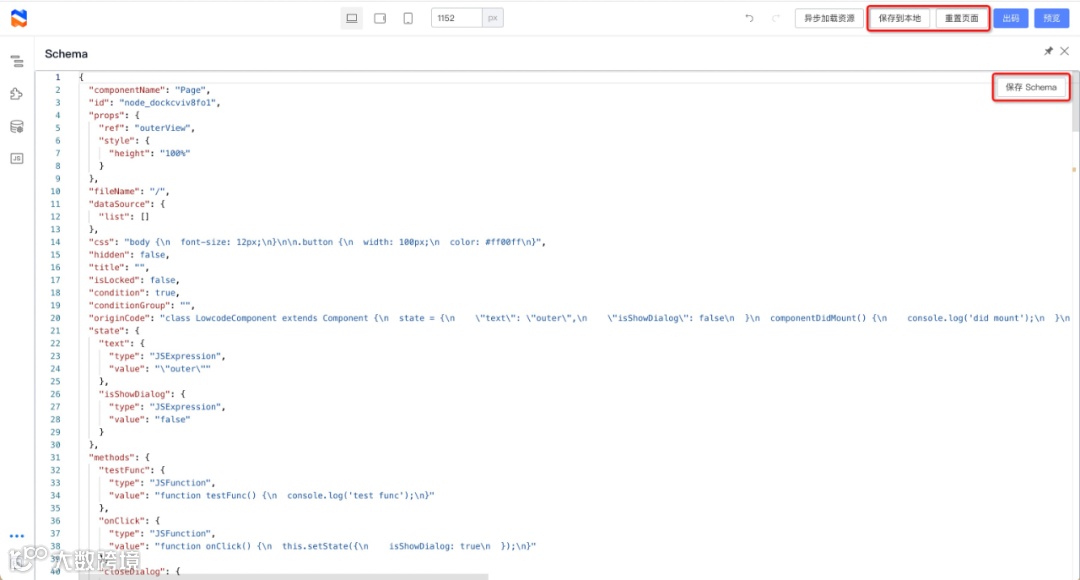Click the "condition": true line

point(134,293)
